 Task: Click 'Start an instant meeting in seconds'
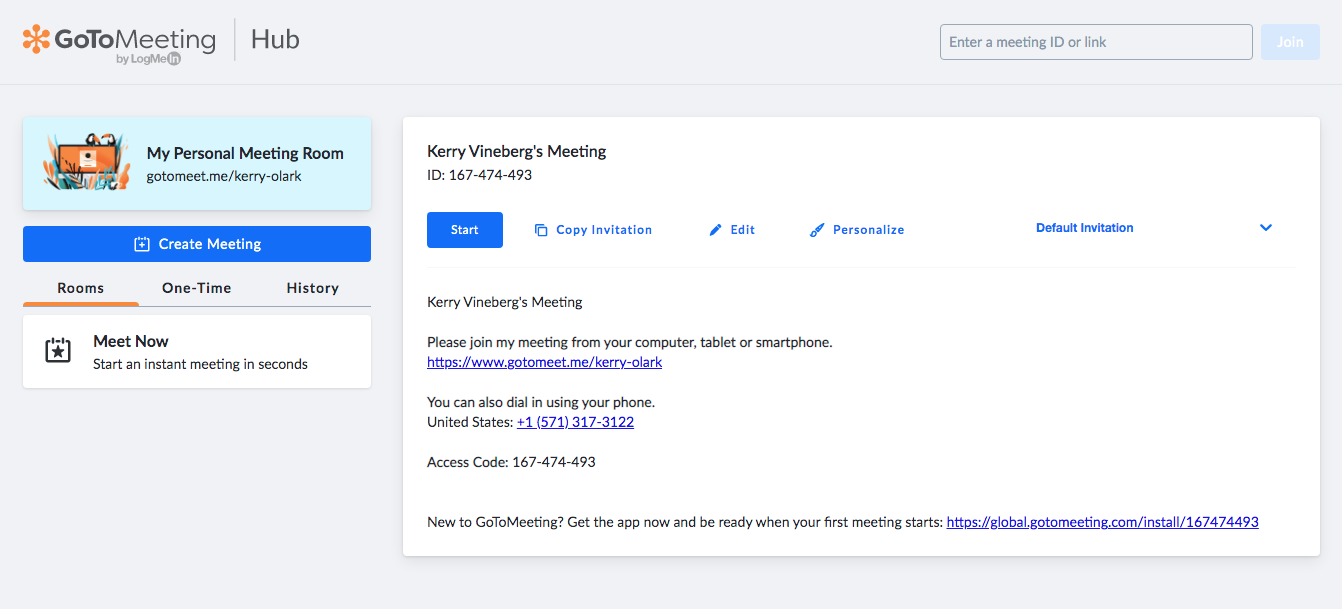click(200, 364)
